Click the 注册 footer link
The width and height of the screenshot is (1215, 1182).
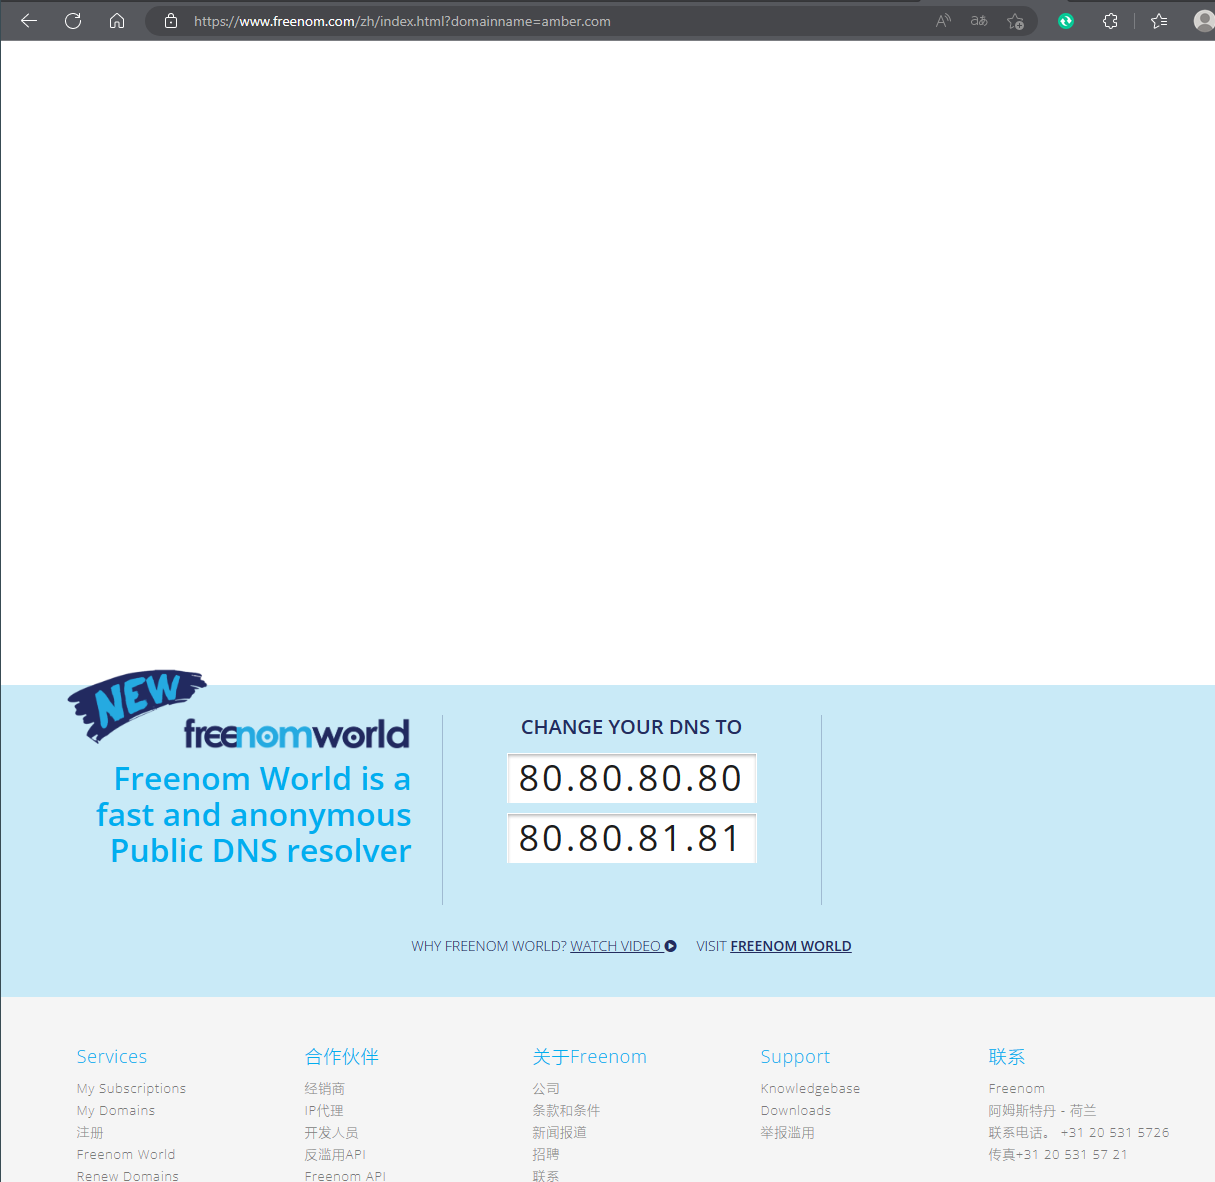[90, 1132]
